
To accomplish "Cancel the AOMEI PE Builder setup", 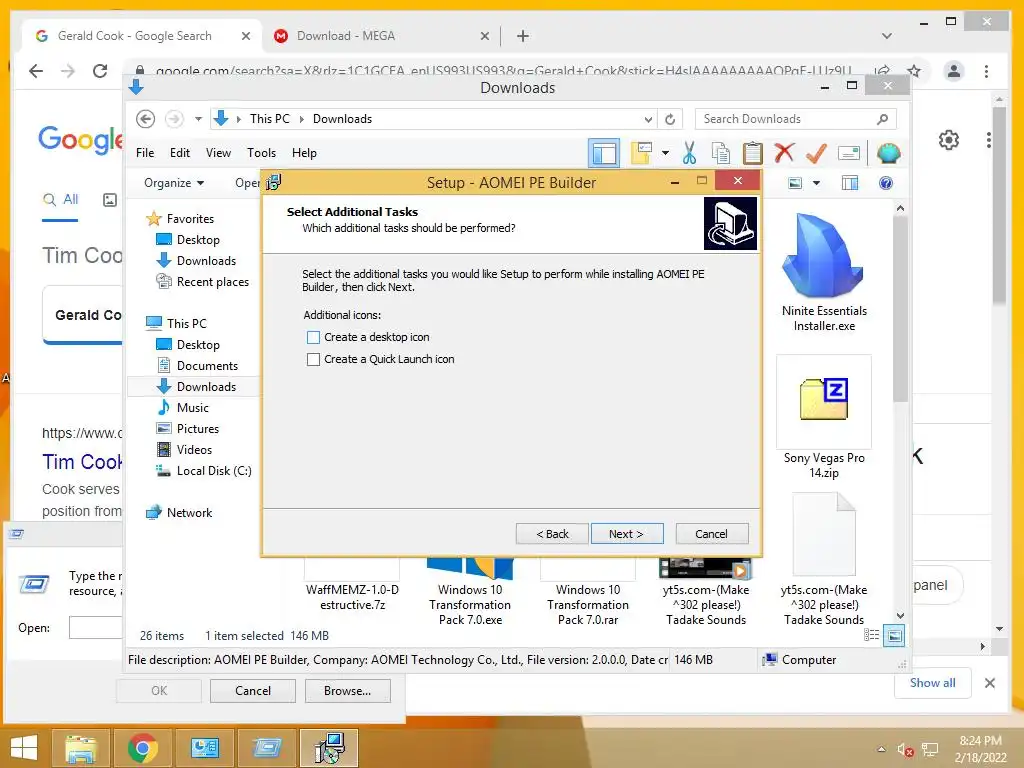I will coord(711,534).
